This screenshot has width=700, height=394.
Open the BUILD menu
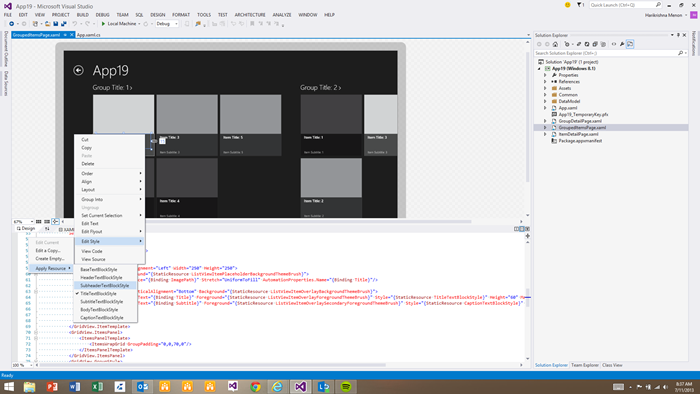[x=83, y=15]
